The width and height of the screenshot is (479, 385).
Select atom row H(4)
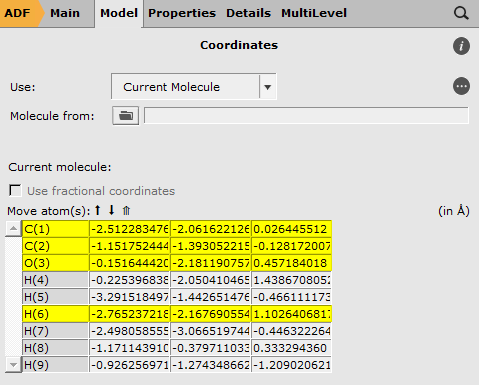55,280
